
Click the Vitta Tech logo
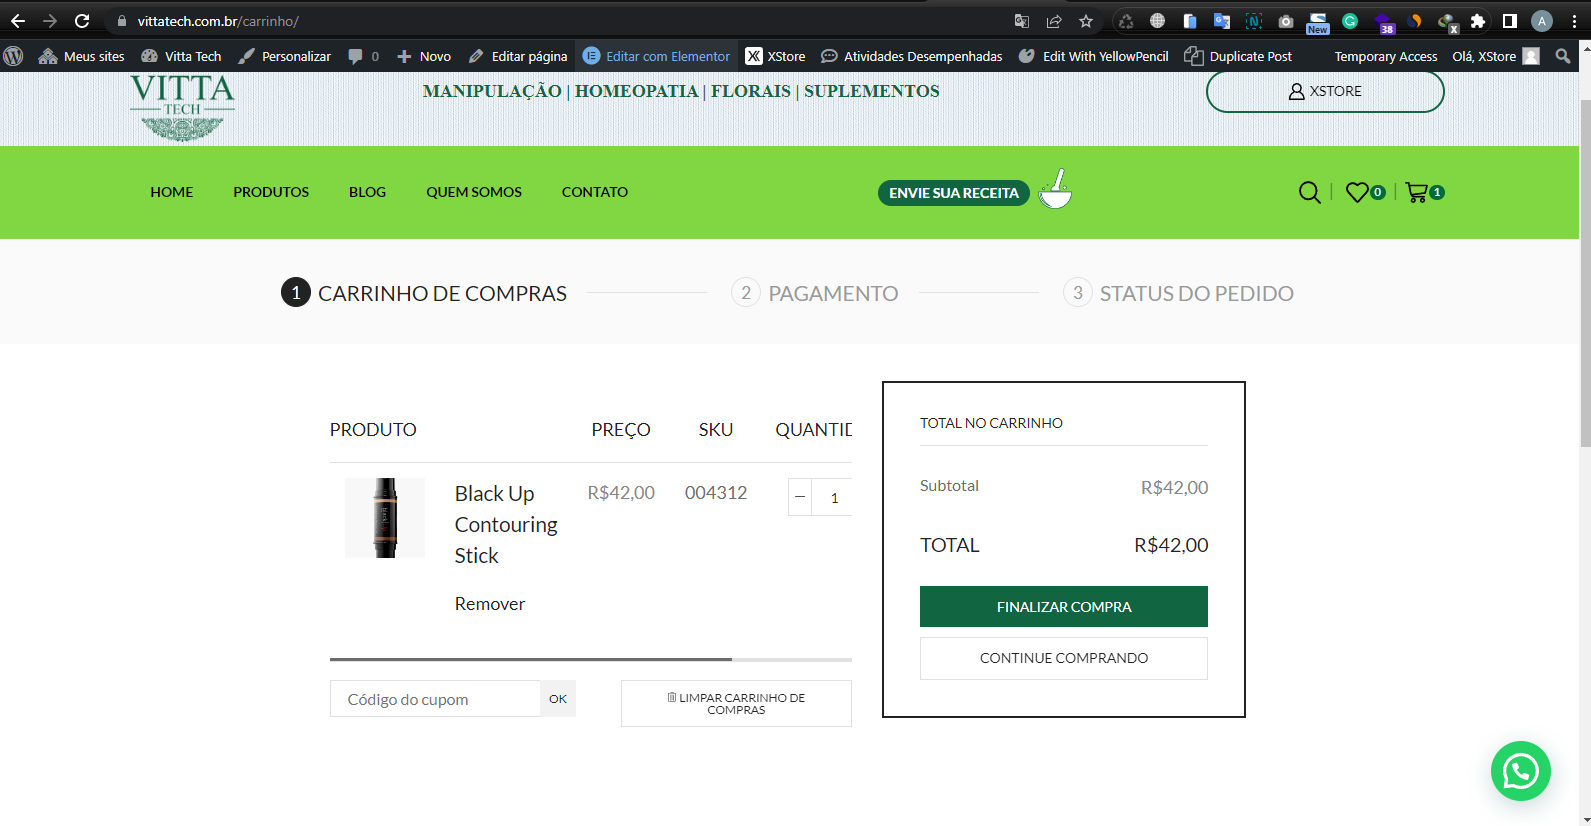pyautogui.click(x=182, y=107)
